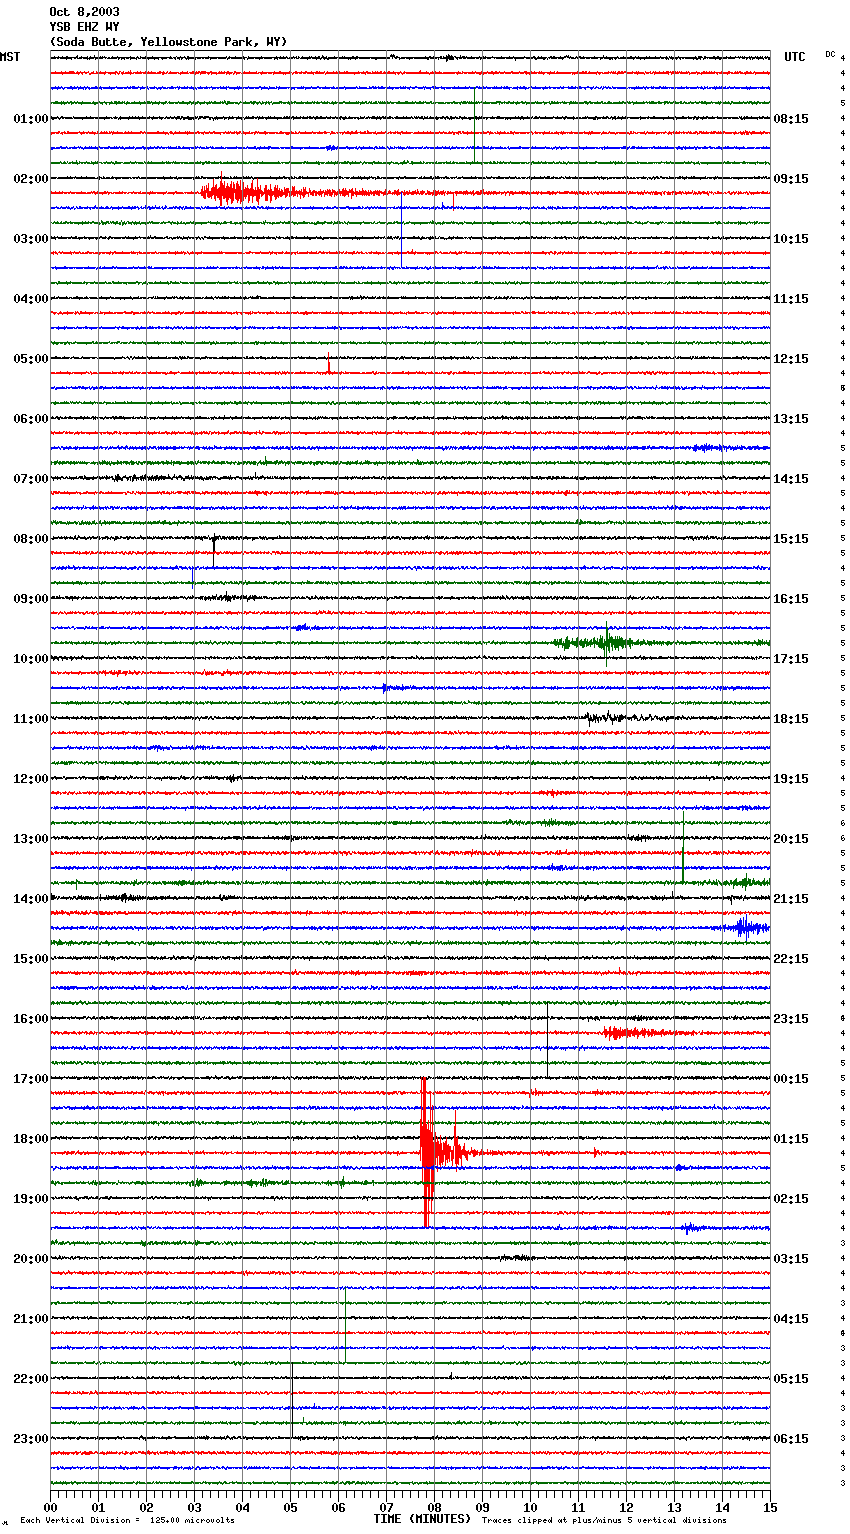
Task: Select the 11:00 MST time label
Action: tap(31, 719)
